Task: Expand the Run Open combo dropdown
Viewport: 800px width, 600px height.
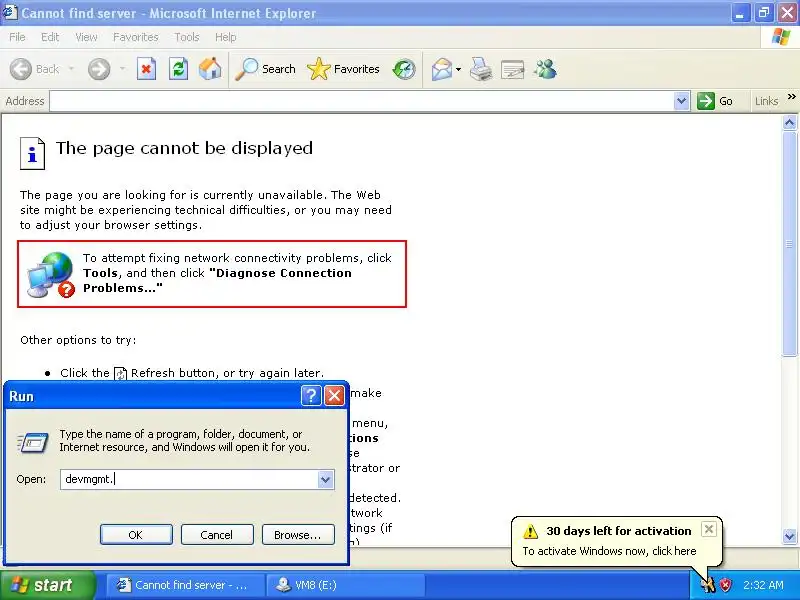Action: 326,480
